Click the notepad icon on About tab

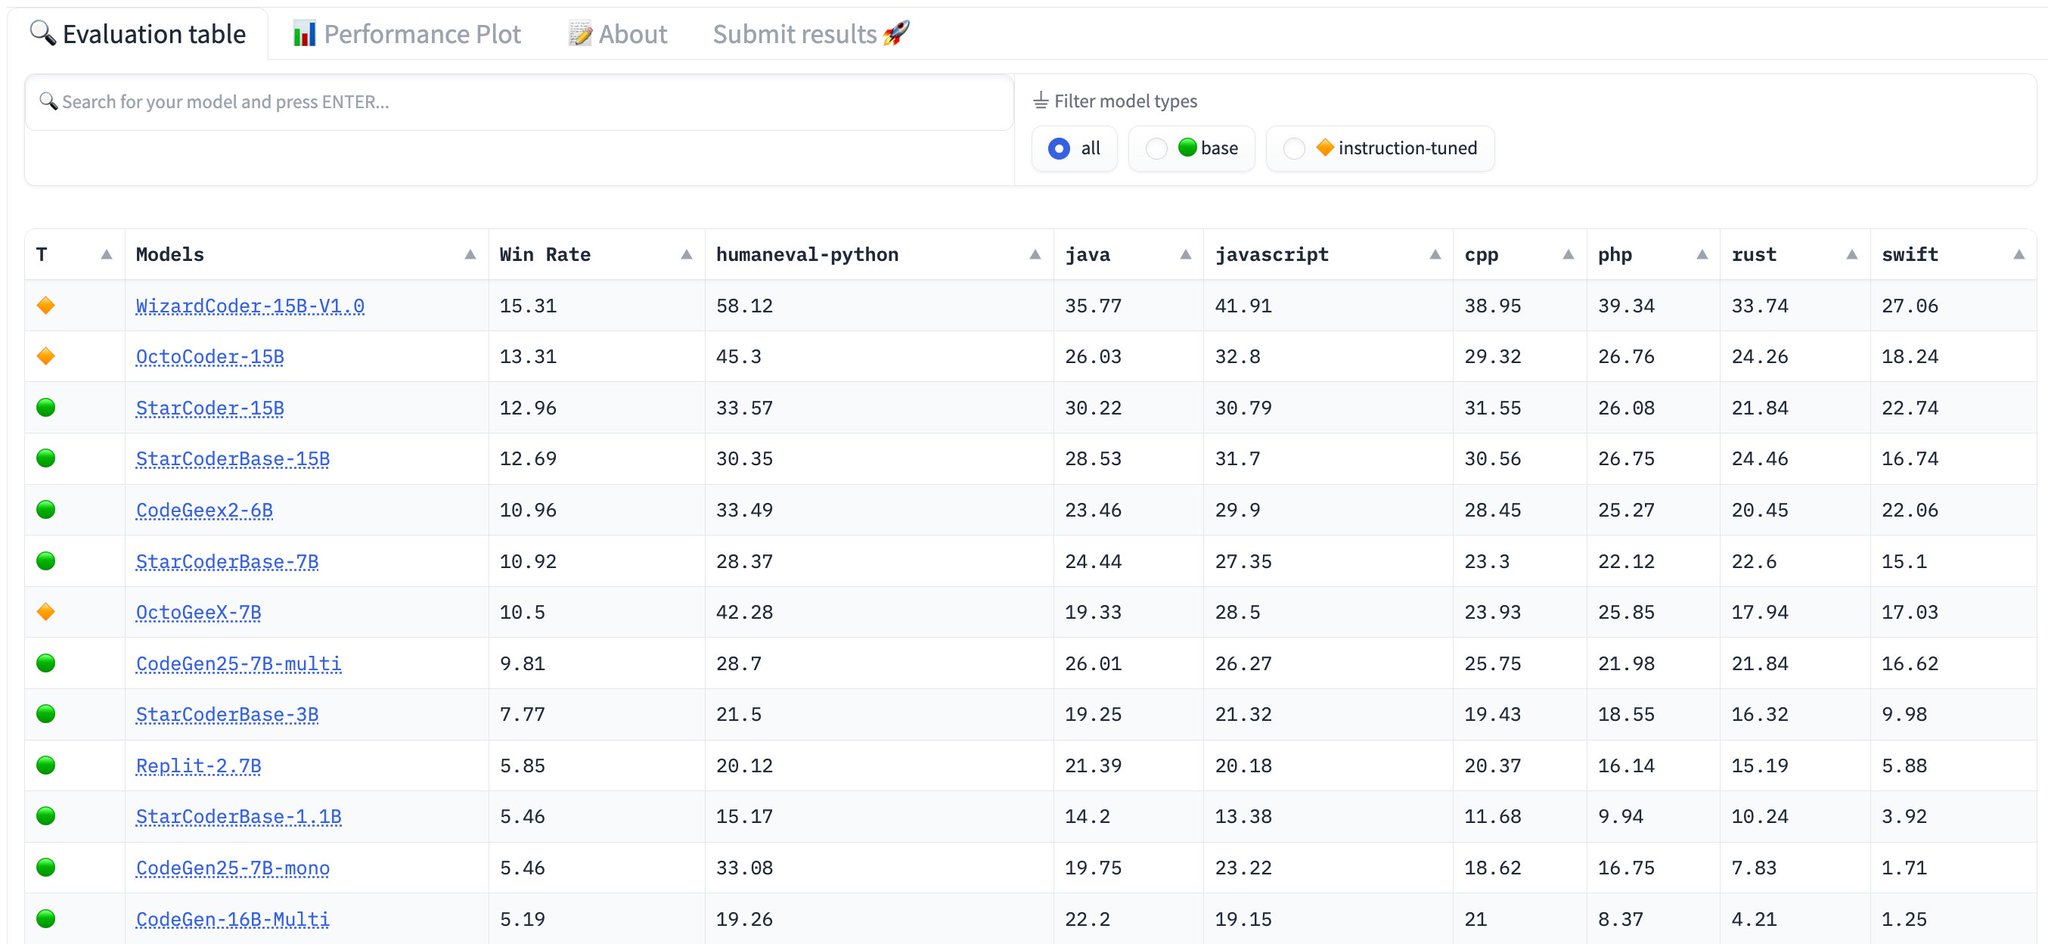pyautogui.click(x=581, y=34)
